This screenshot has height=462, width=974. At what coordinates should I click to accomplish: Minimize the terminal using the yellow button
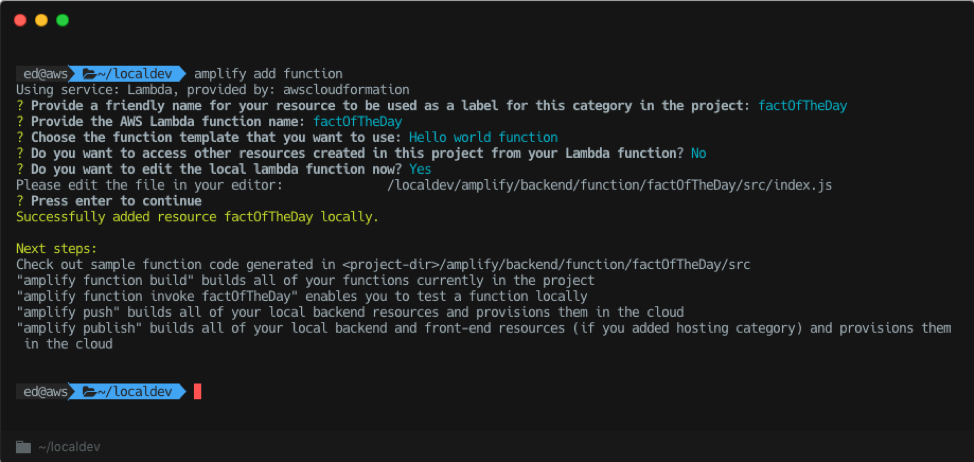coord(41,20)
